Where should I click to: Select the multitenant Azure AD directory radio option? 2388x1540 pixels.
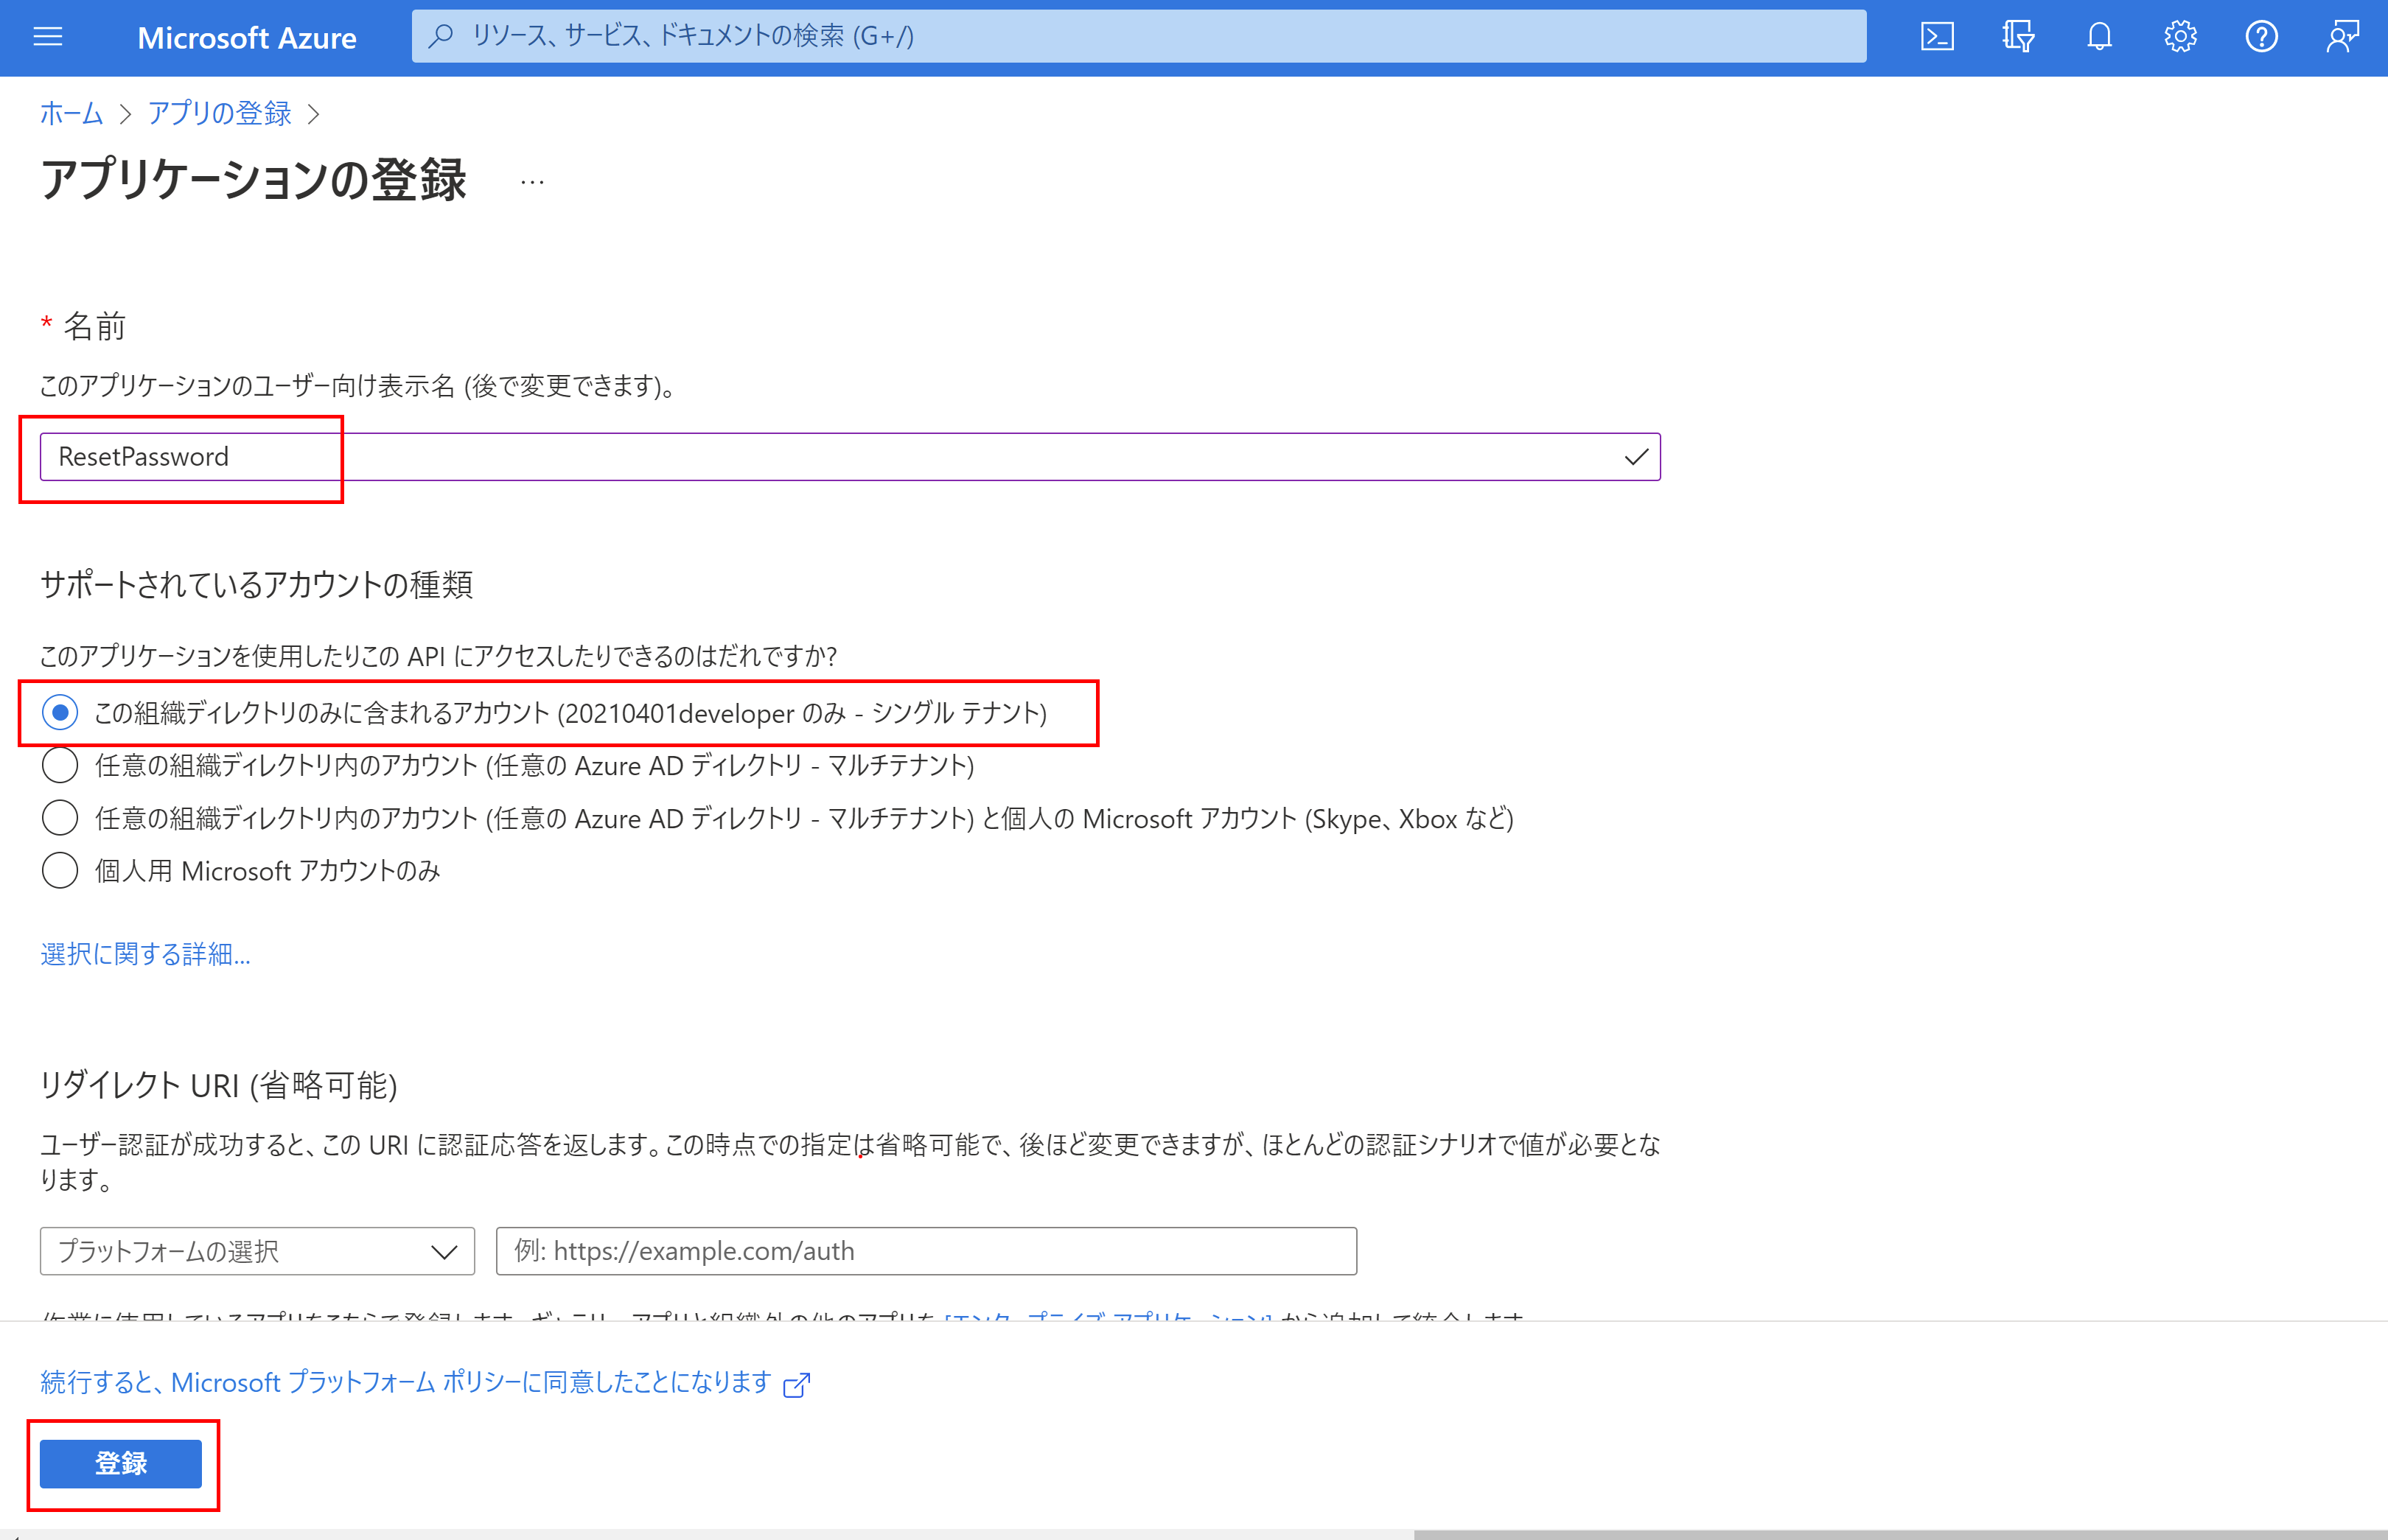tap(60, 766)
